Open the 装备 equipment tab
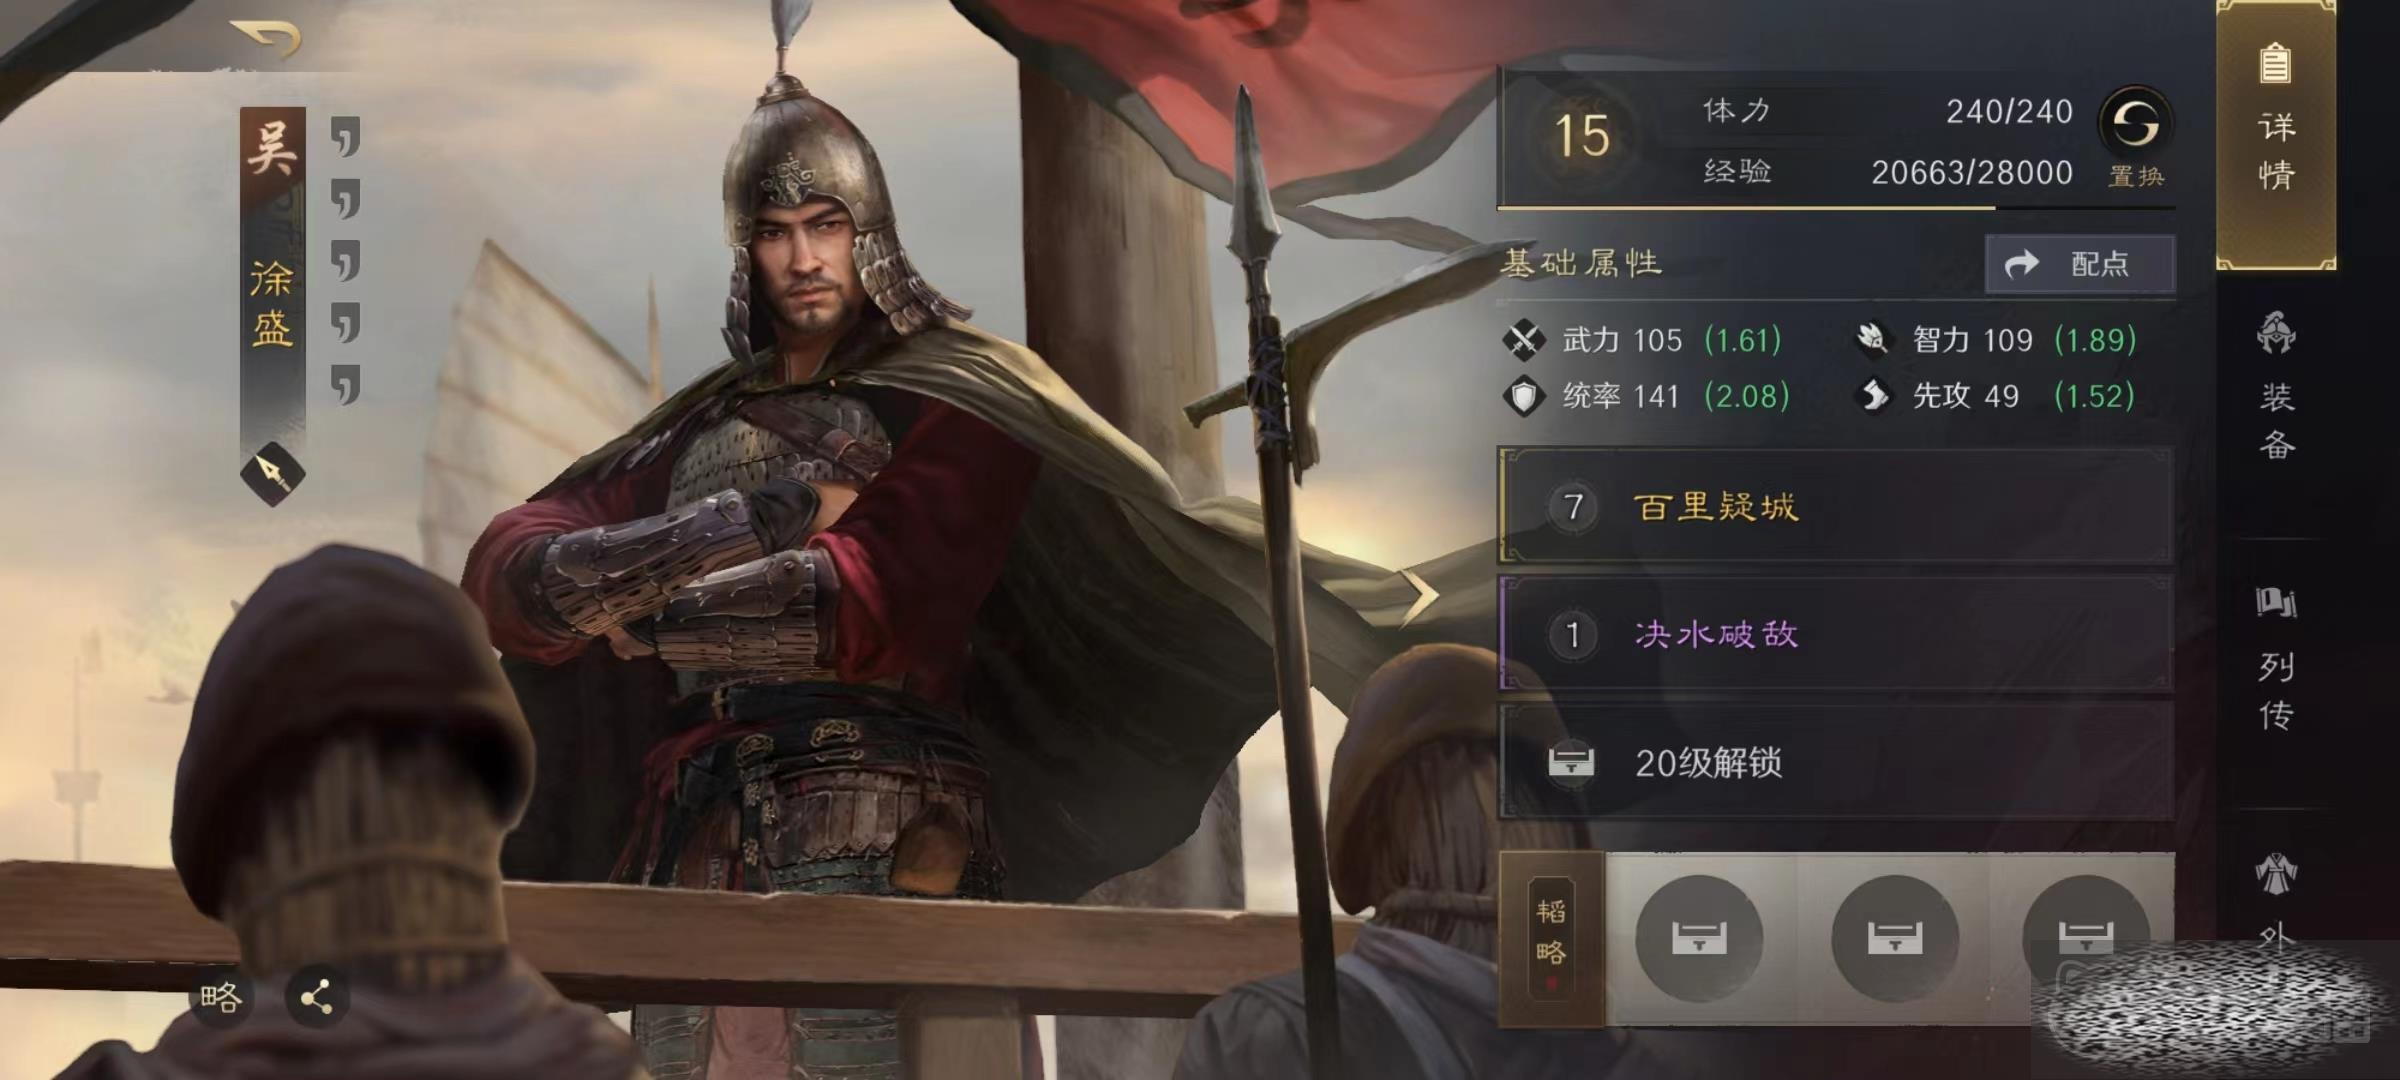This screenshot has height=1080, width=2400. click(x=2276, y=385)
